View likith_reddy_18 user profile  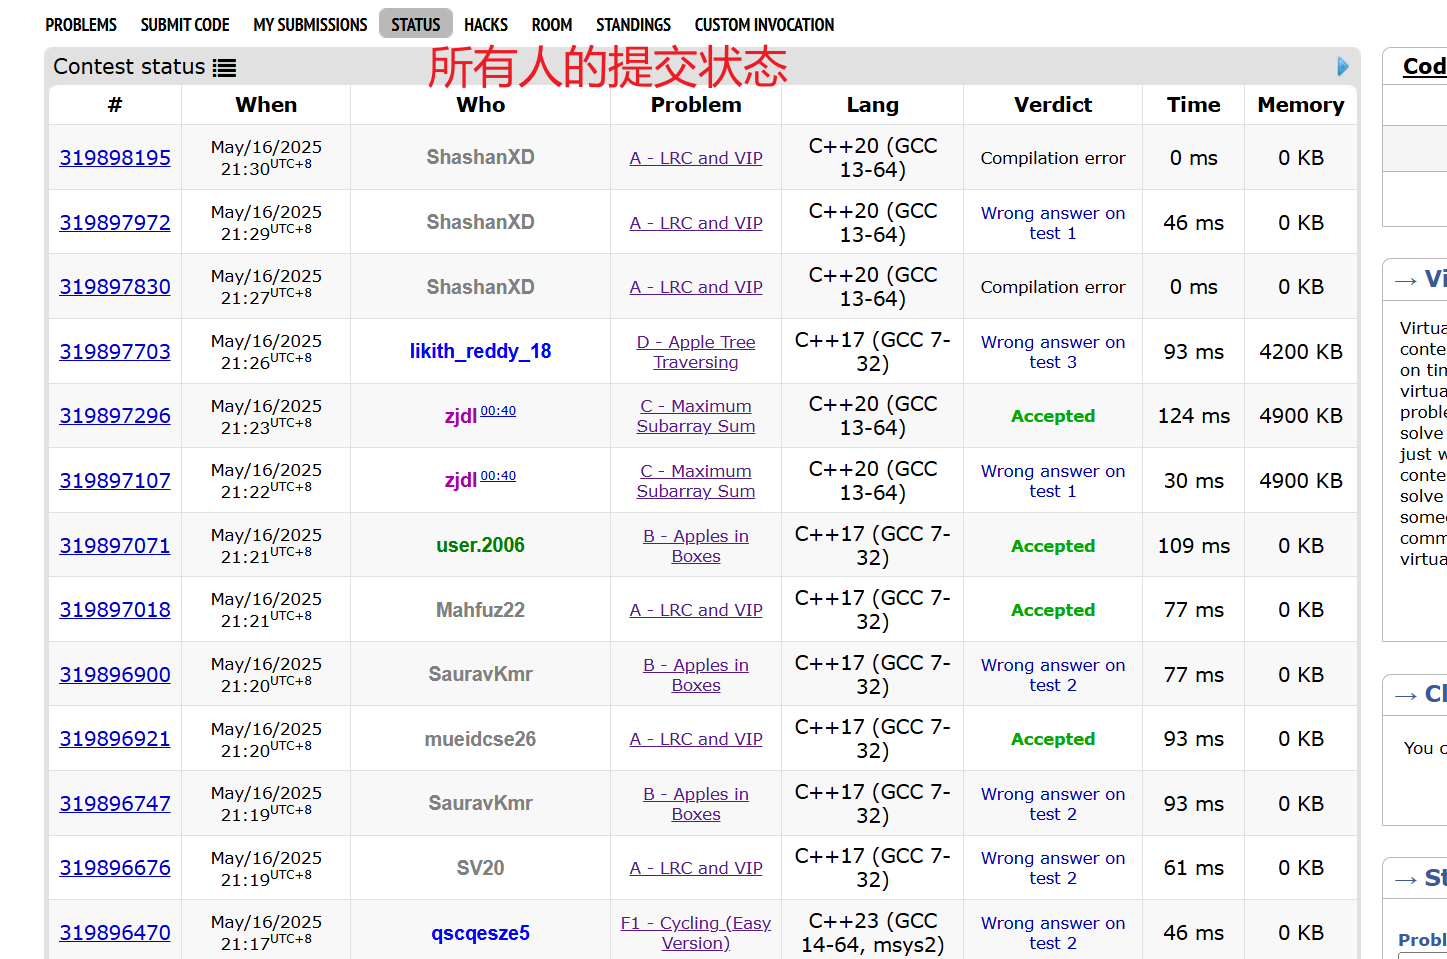tap(480, 351)
